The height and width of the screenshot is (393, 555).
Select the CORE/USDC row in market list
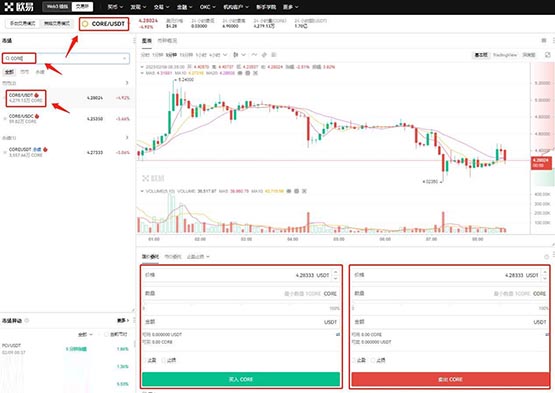coord(67,119)
